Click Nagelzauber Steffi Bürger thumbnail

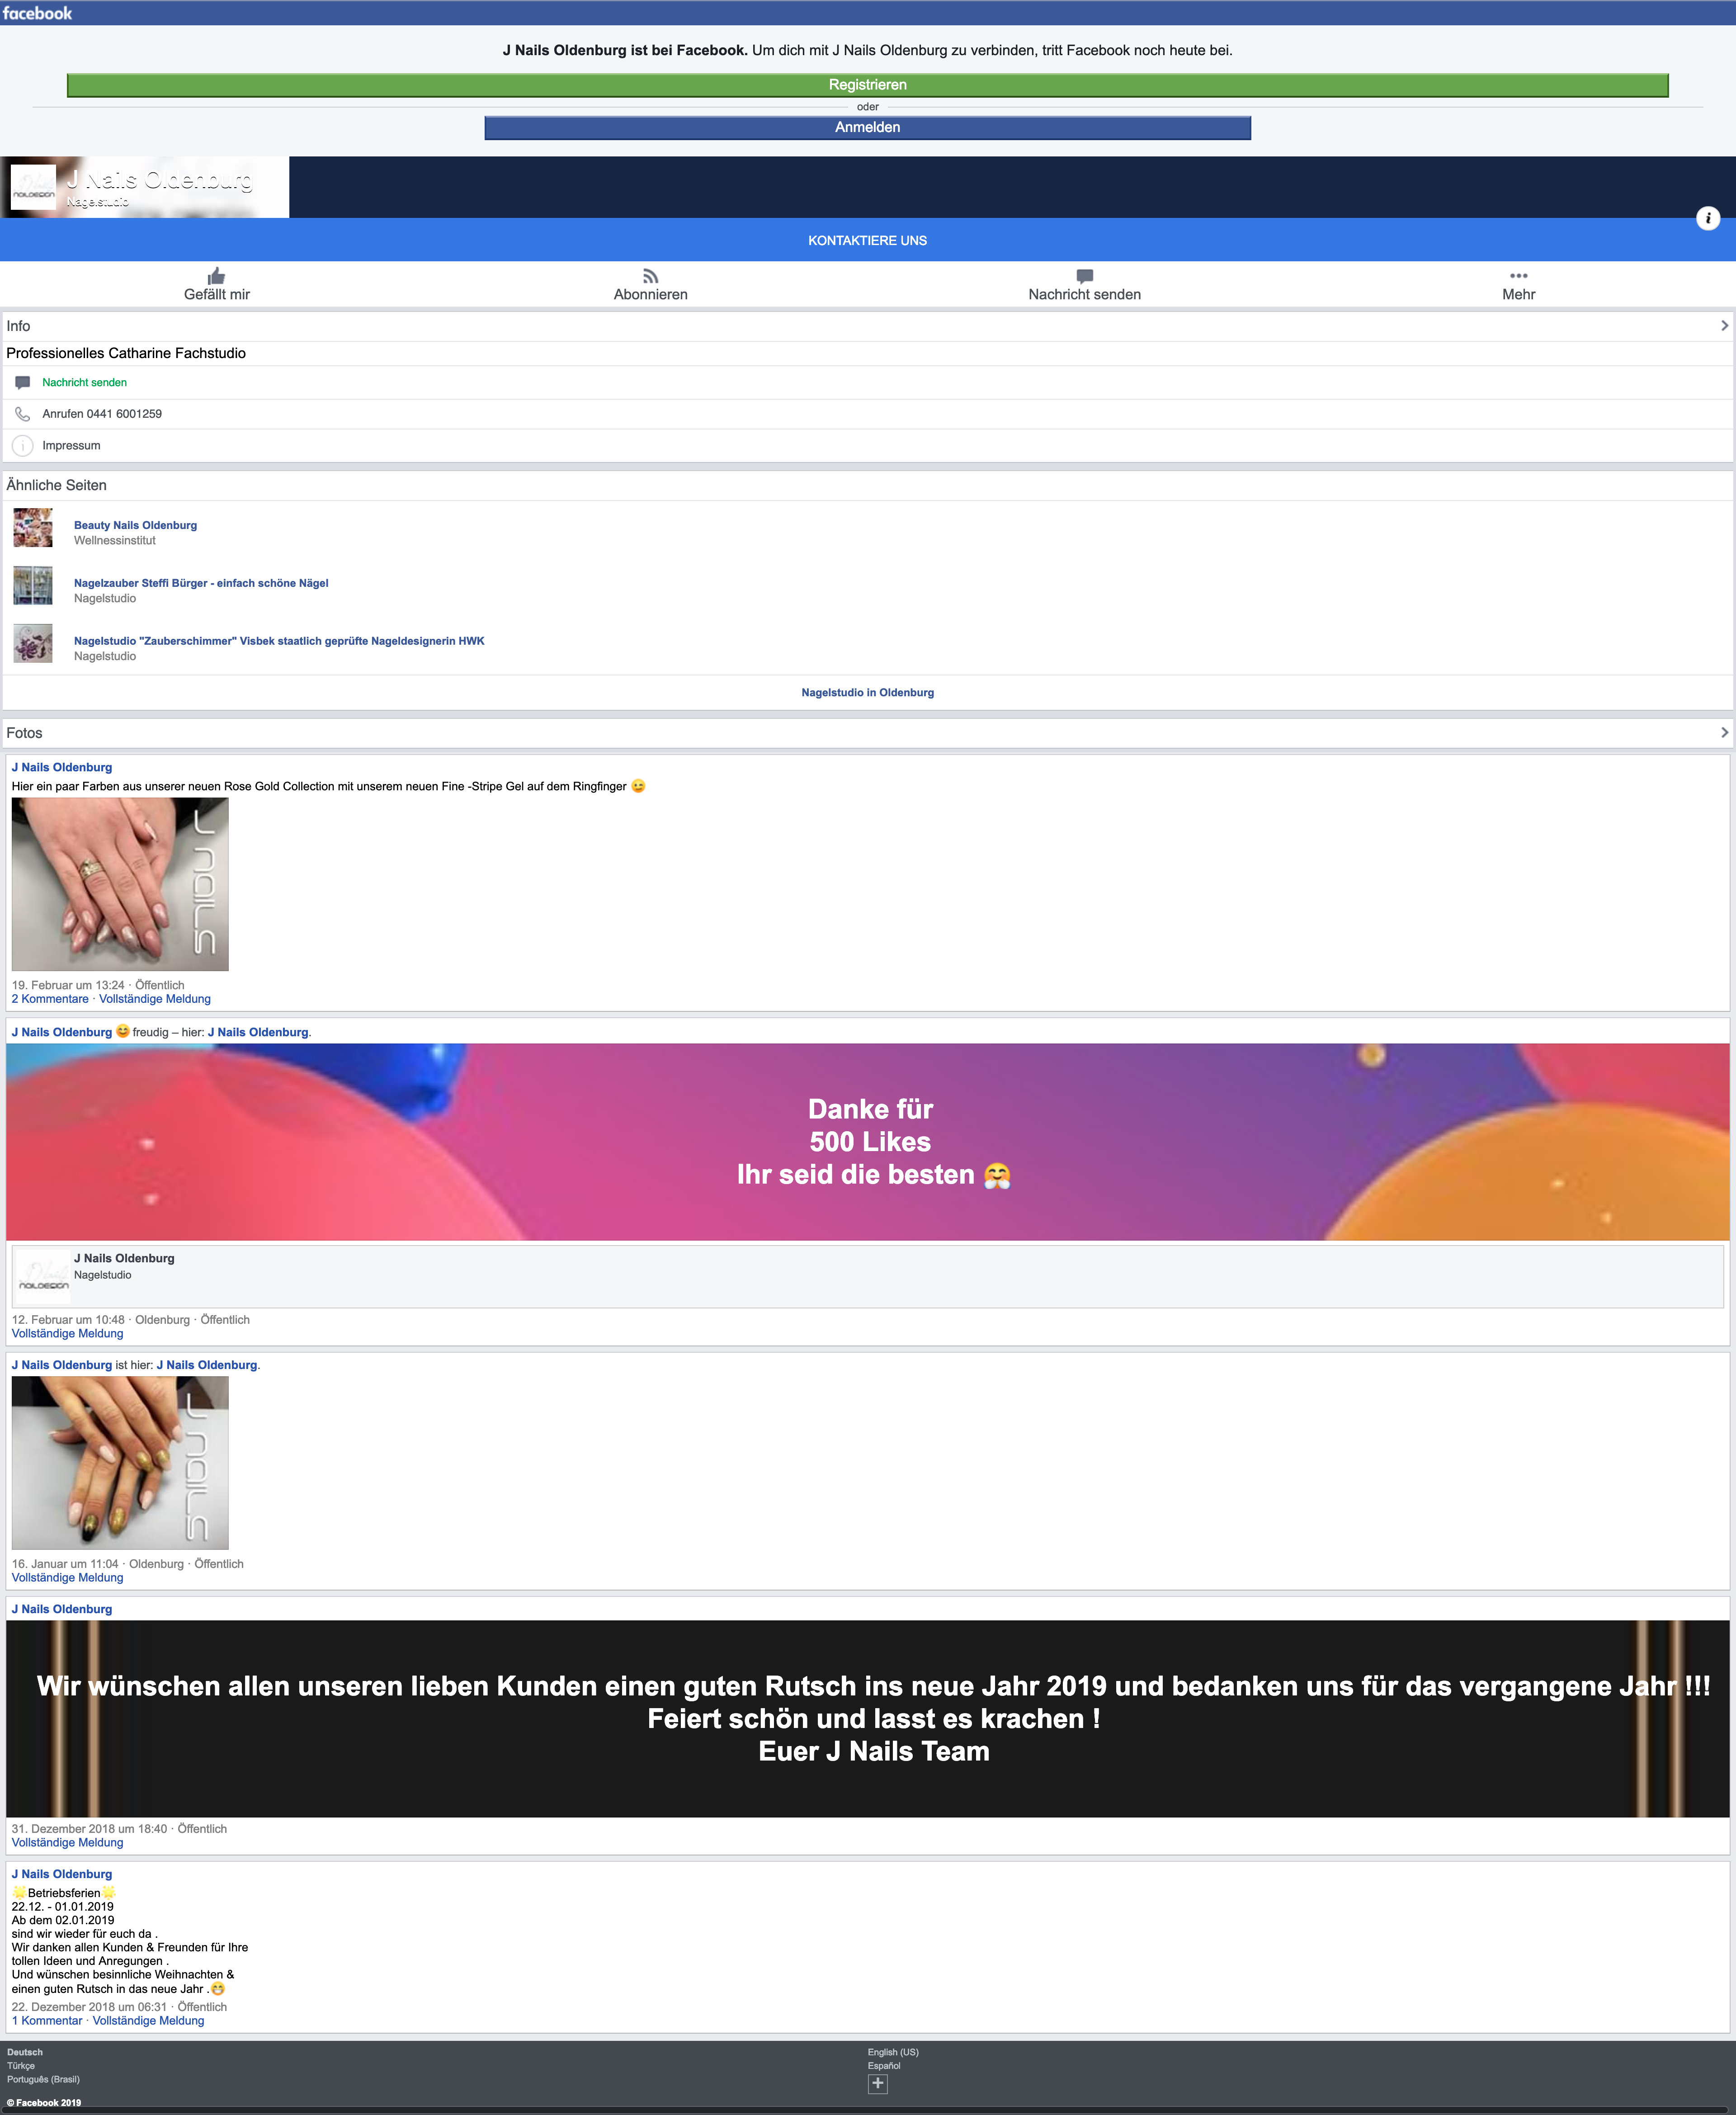pyautogui.click(x=33, y=585)
